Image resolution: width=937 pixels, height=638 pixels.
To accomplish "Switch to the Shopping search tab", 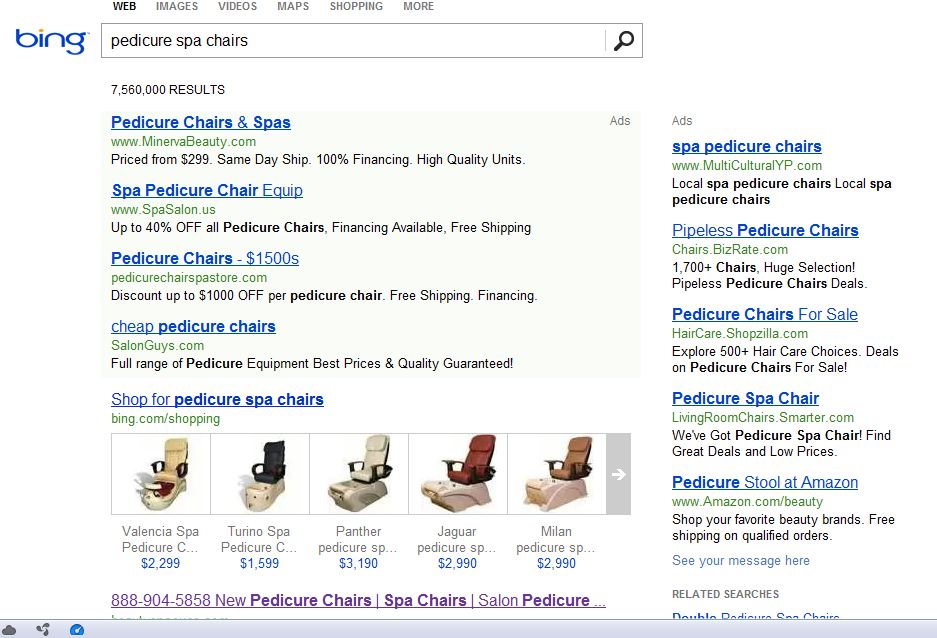I will tap(356, 6).
